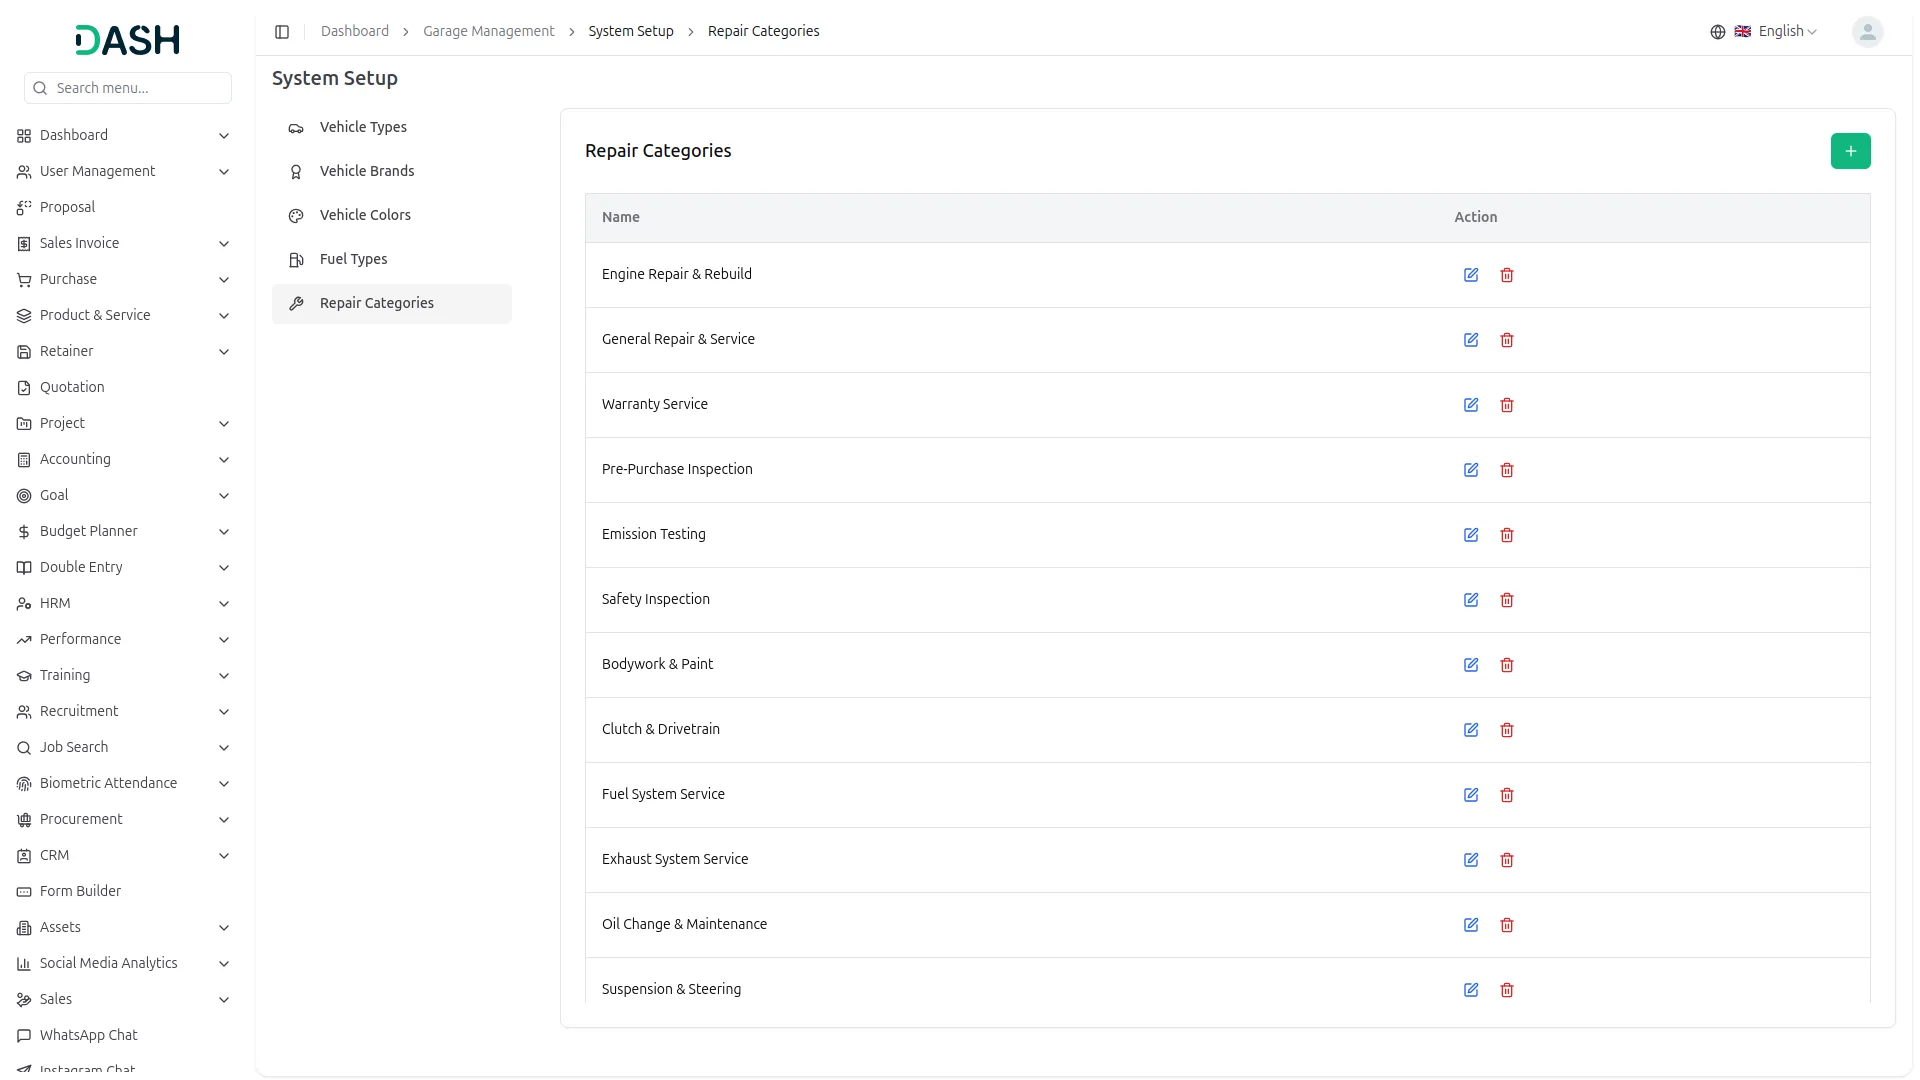Open the Vehicle Brands setup tab
This screenshot has height=1080, width=1920.
392,171
